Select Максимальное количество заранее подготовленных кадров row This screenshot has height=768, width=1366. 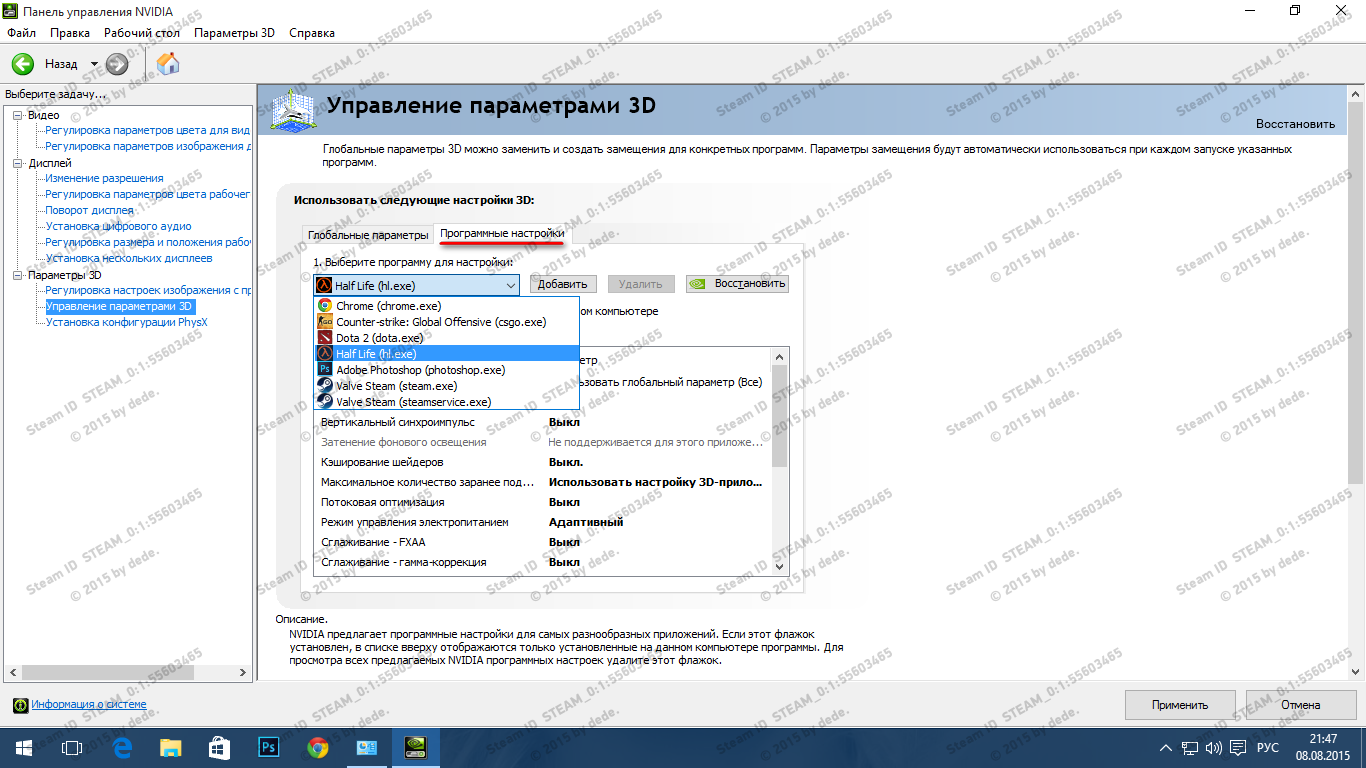point(543,482)
